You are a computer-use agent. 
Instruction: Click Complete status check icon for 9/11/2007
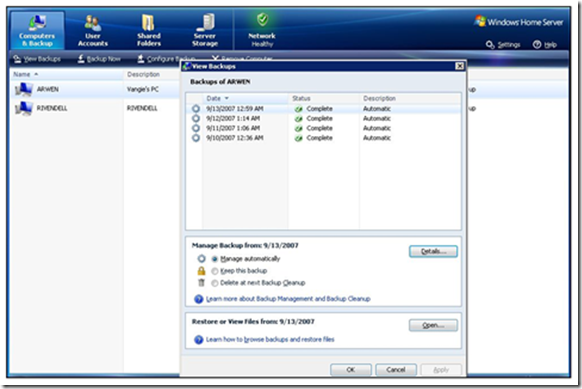(298, 128)
